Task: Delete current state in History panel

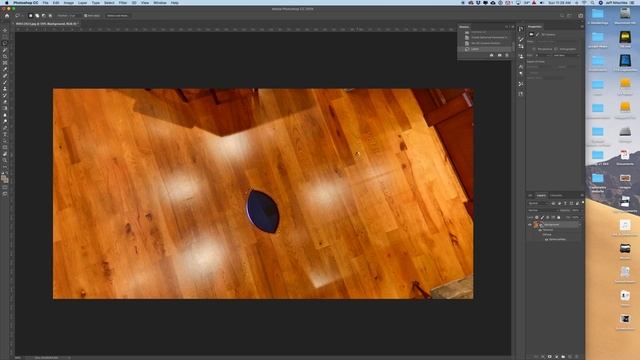Action: [x=507, y=55]
